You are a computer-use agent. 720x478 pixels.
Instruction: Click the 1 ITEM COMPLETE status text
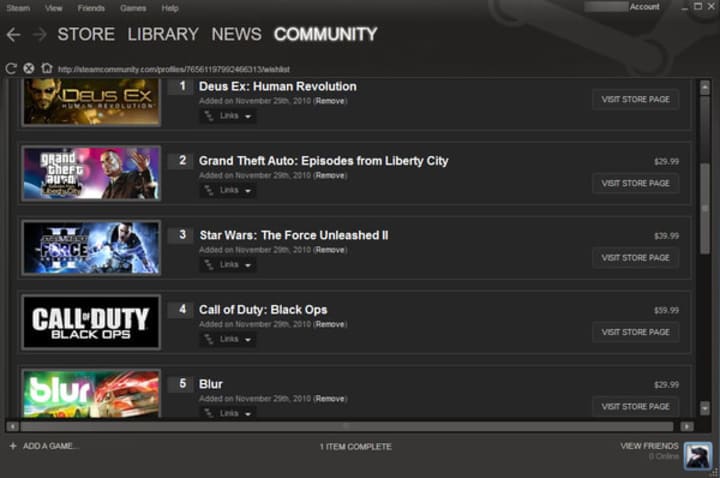(x=356, y=446)
